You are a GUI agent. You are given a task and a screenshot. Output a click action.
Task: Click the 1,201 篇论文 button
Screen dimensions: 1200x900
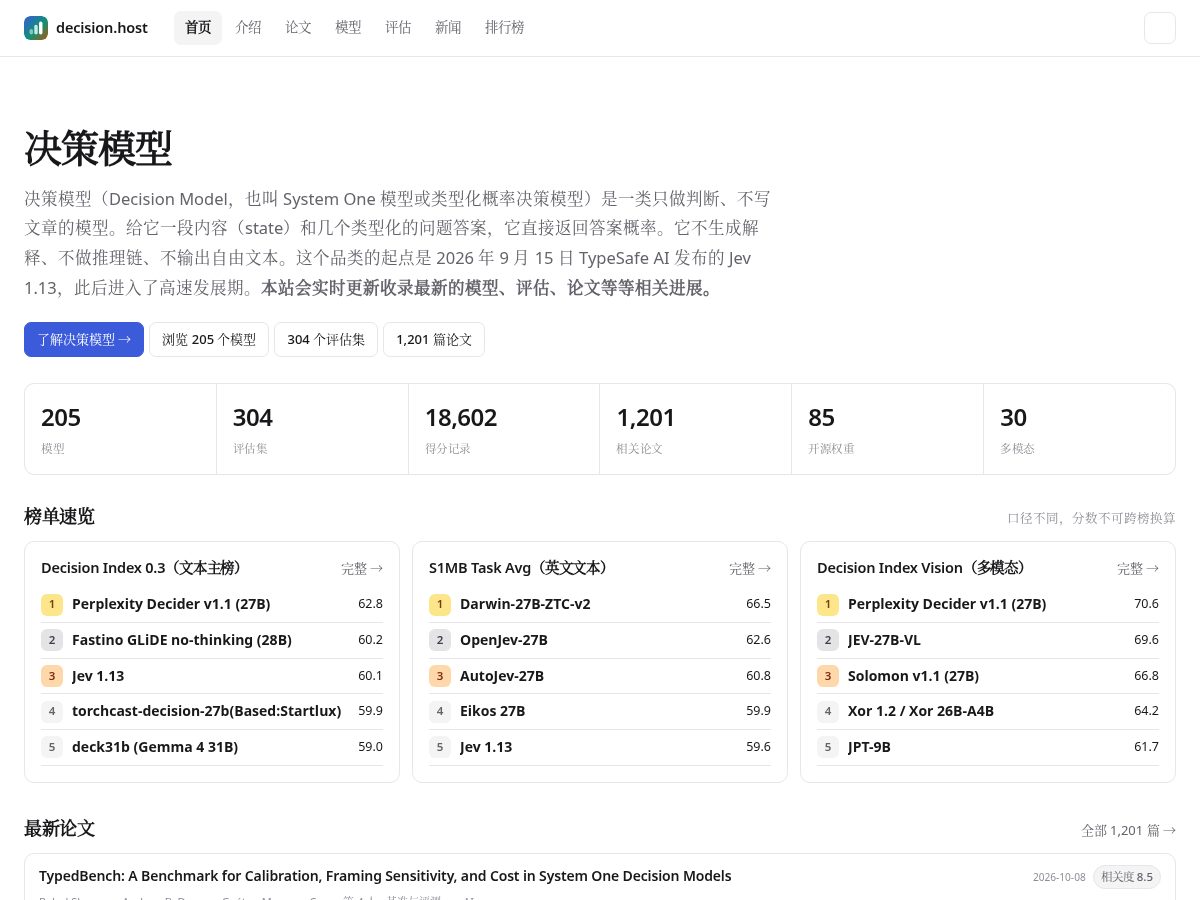(434, 339)
